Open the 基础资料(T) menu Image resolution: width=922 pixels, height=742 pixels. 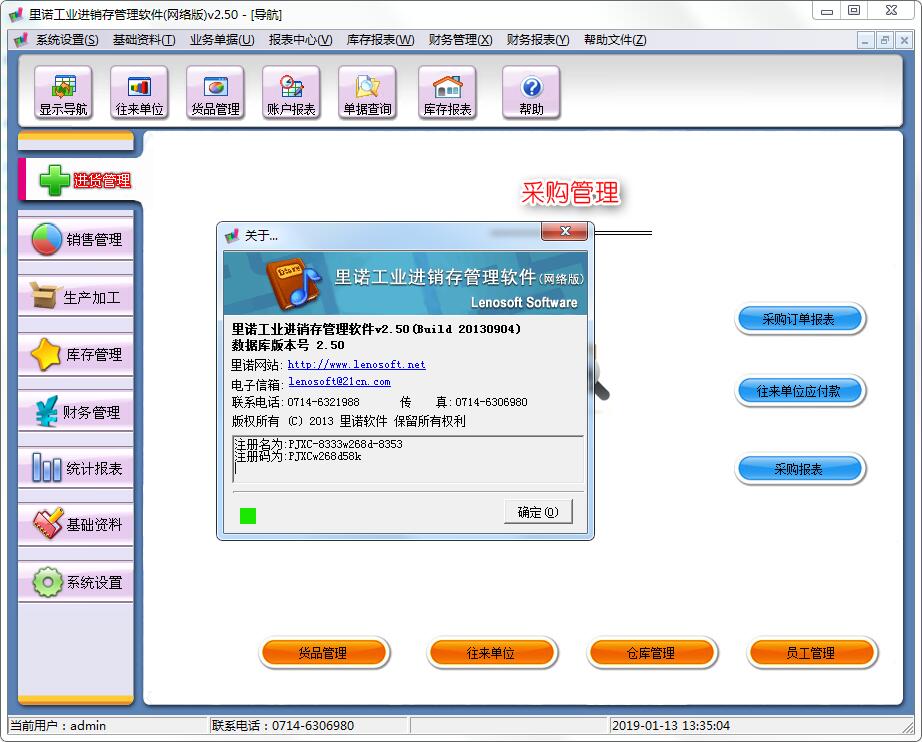coord(144,40)
